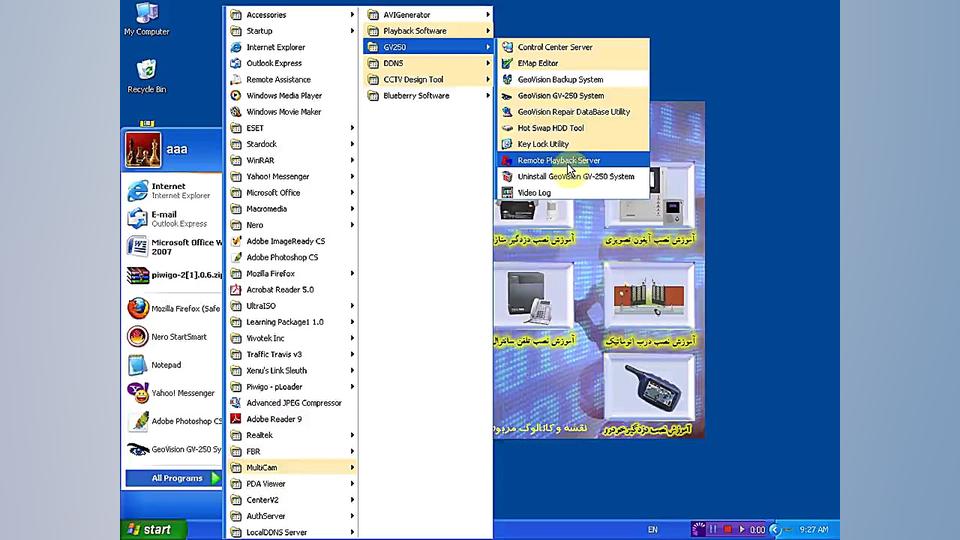Expand the Startup program folder
Image resolution: width=960 pixels, height=540 pixels.
point(291,31)
